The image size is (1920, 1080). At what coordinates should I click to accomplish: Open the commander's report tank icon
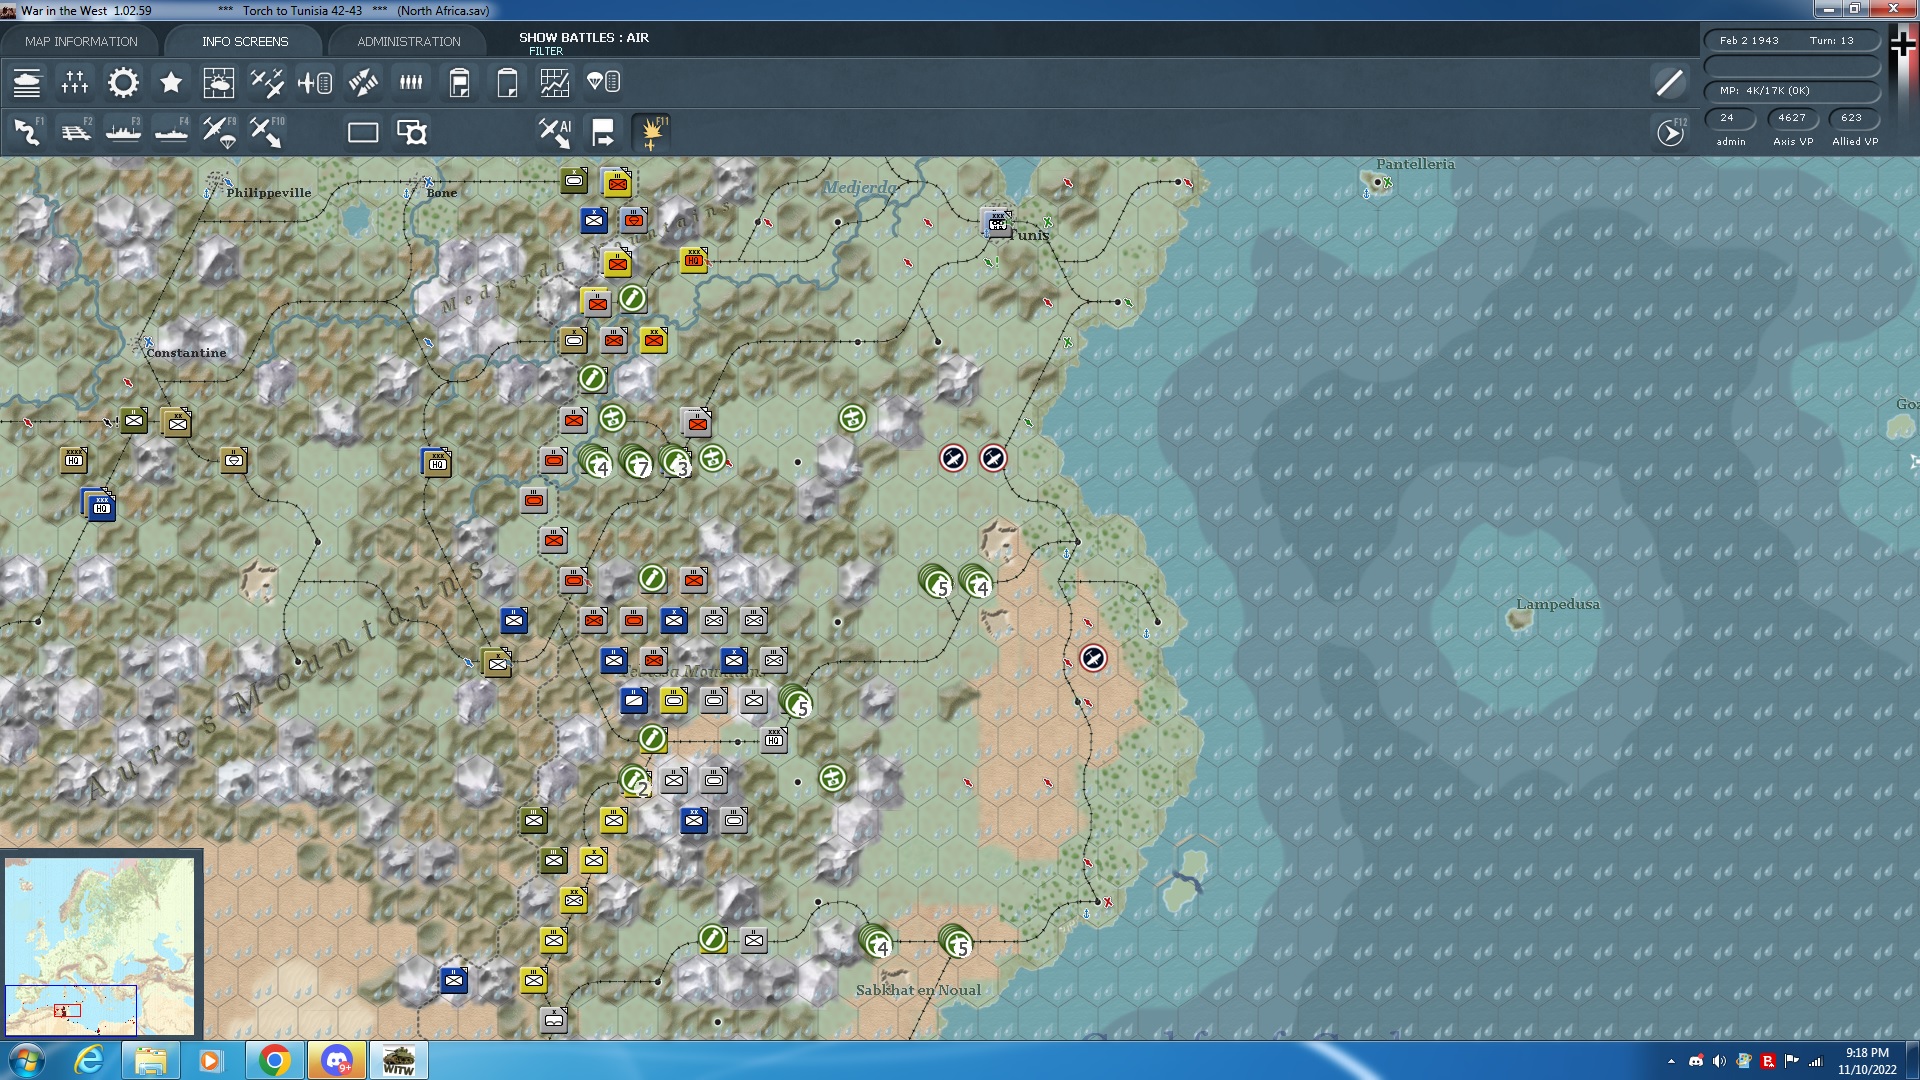pos(27,83)
